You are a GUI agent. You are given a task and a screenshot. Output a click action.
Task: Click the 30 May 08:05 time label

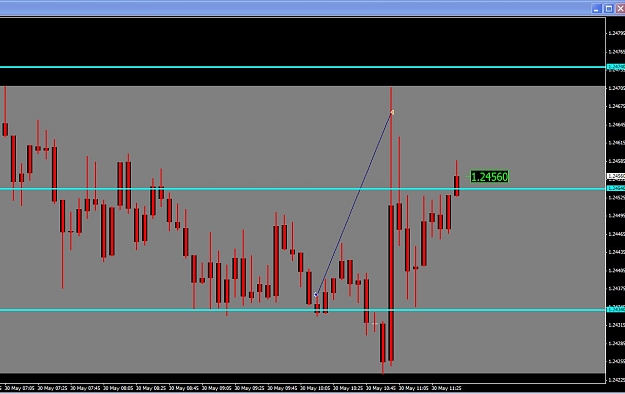118,388
